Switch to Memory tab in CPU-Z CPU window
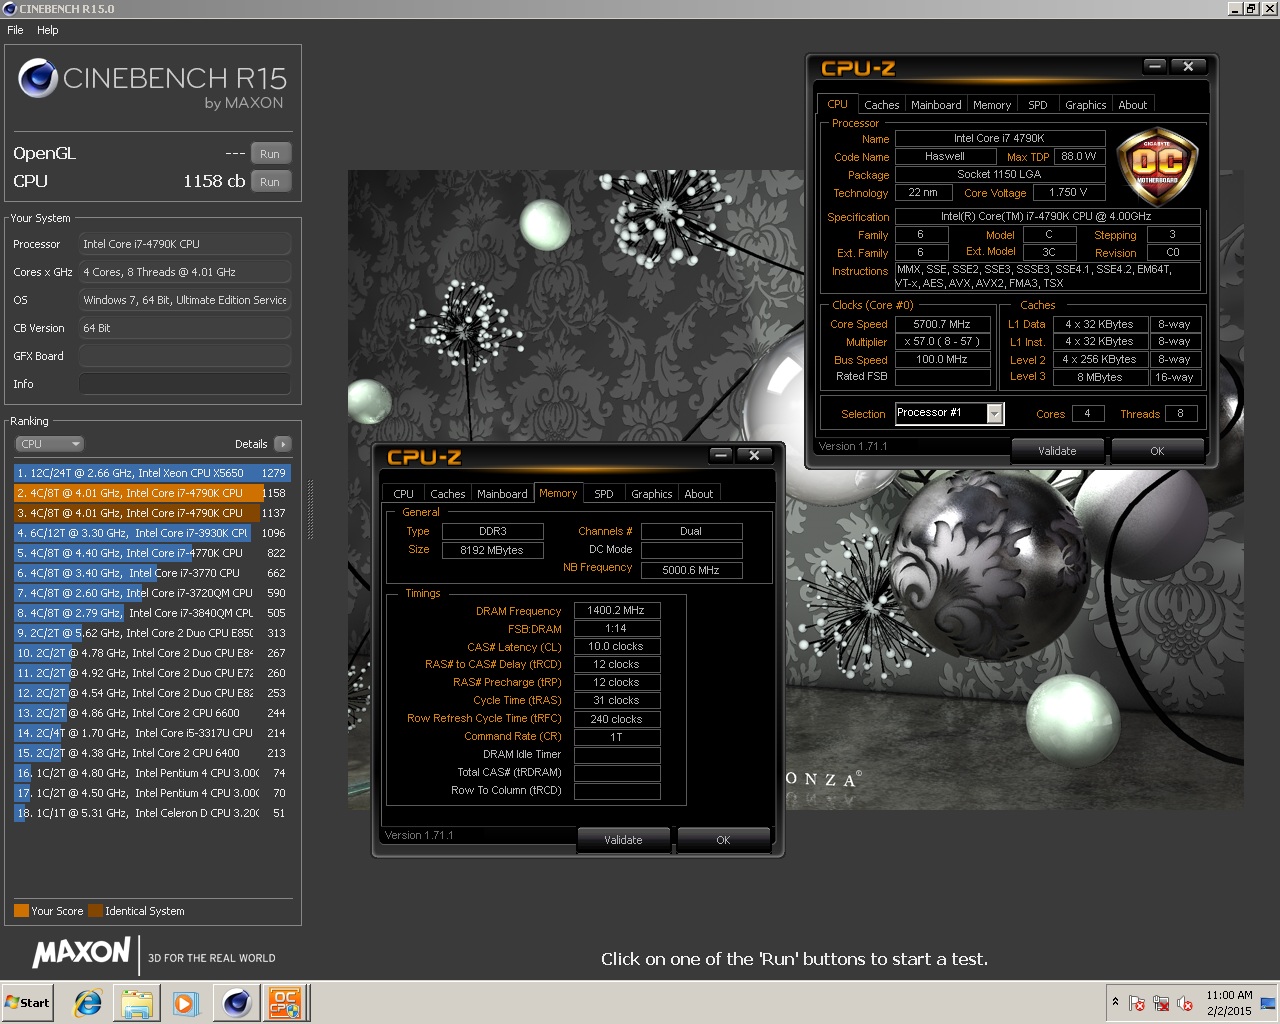 (992, 105)
